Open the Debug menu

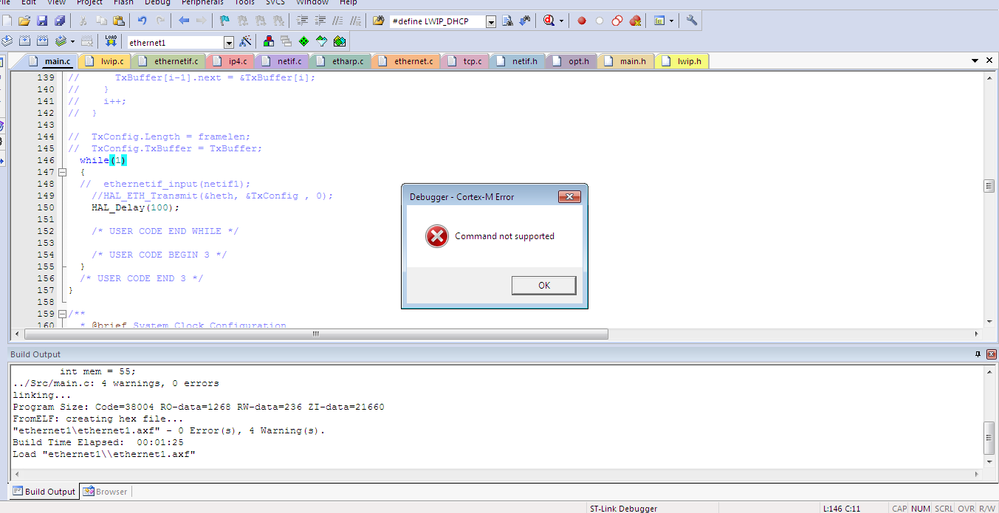point(157,3)
